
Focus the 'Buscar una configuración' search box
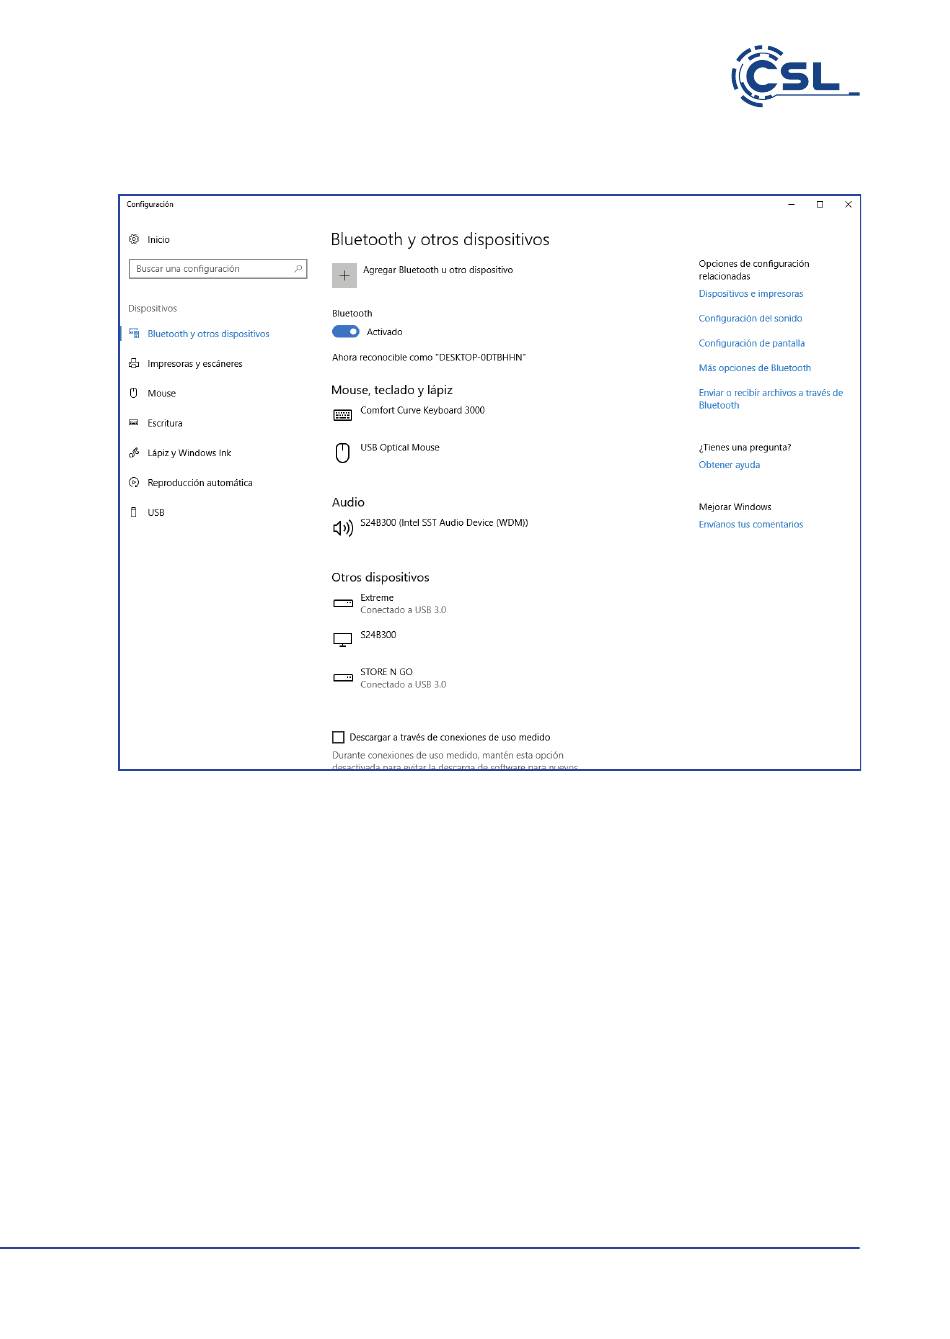(x=218, y=269)
